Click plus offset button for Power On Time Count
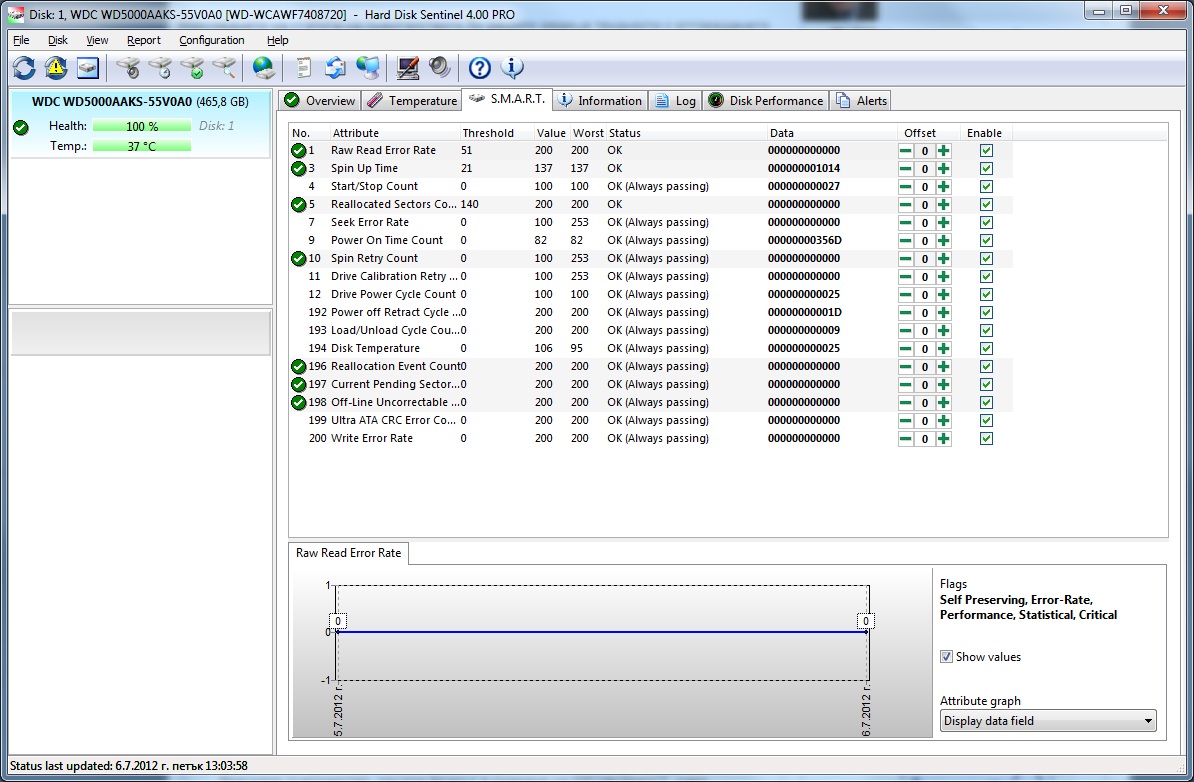 943,241
